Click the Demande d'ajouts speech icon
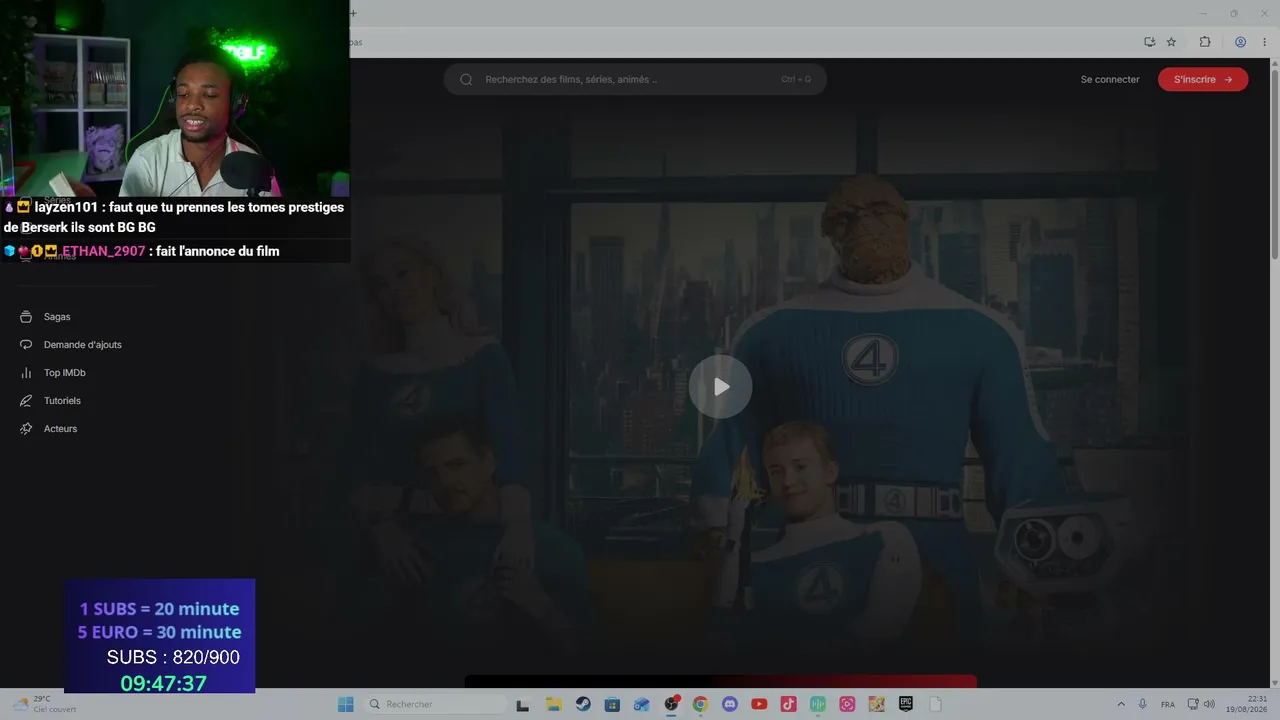Screen dimensions: 1280x720 click(x=26, y=345)
